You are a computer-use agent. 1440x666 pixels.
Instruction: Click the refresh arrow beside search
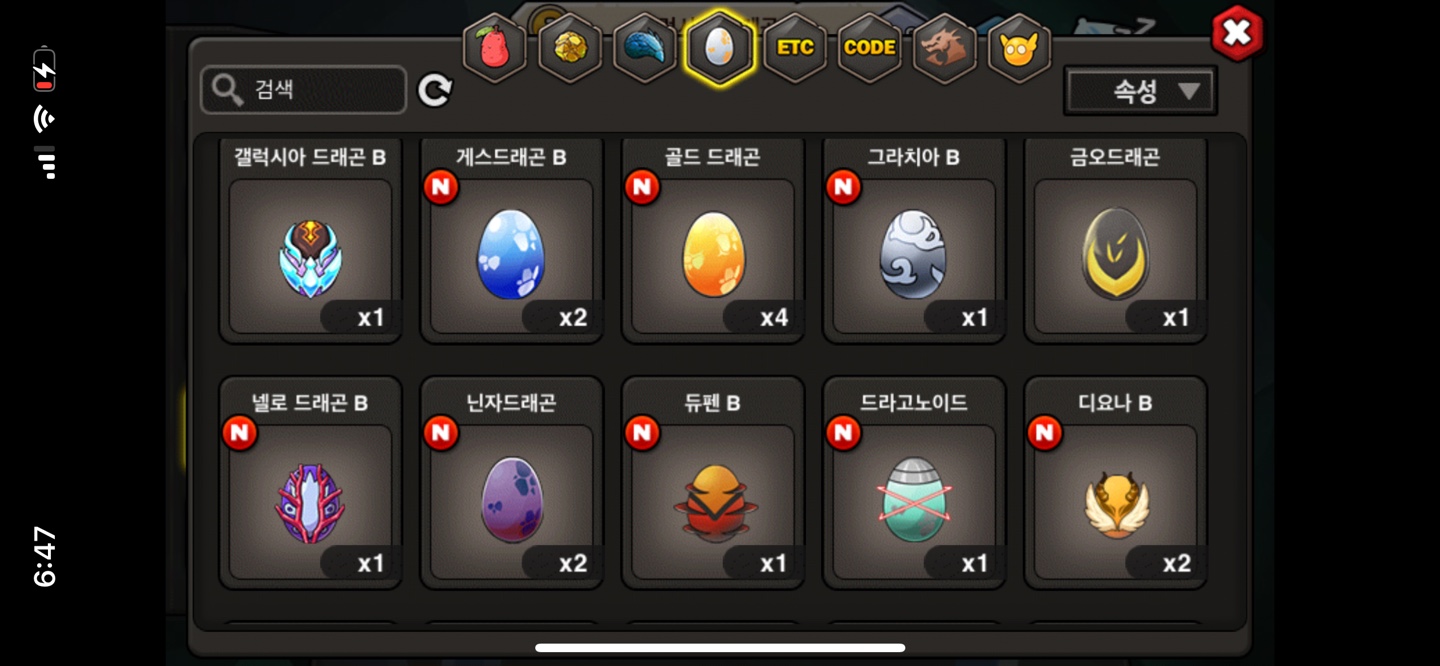click(x=434, y=91)
